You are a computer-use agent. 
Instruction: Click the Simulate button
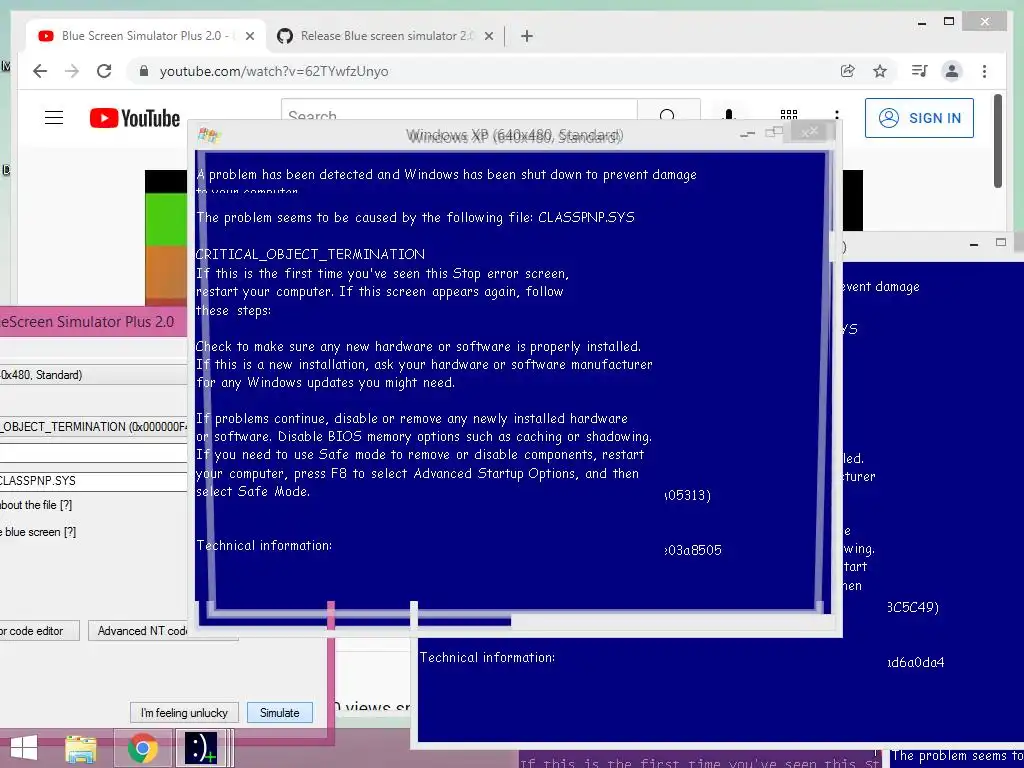[280, 712]
